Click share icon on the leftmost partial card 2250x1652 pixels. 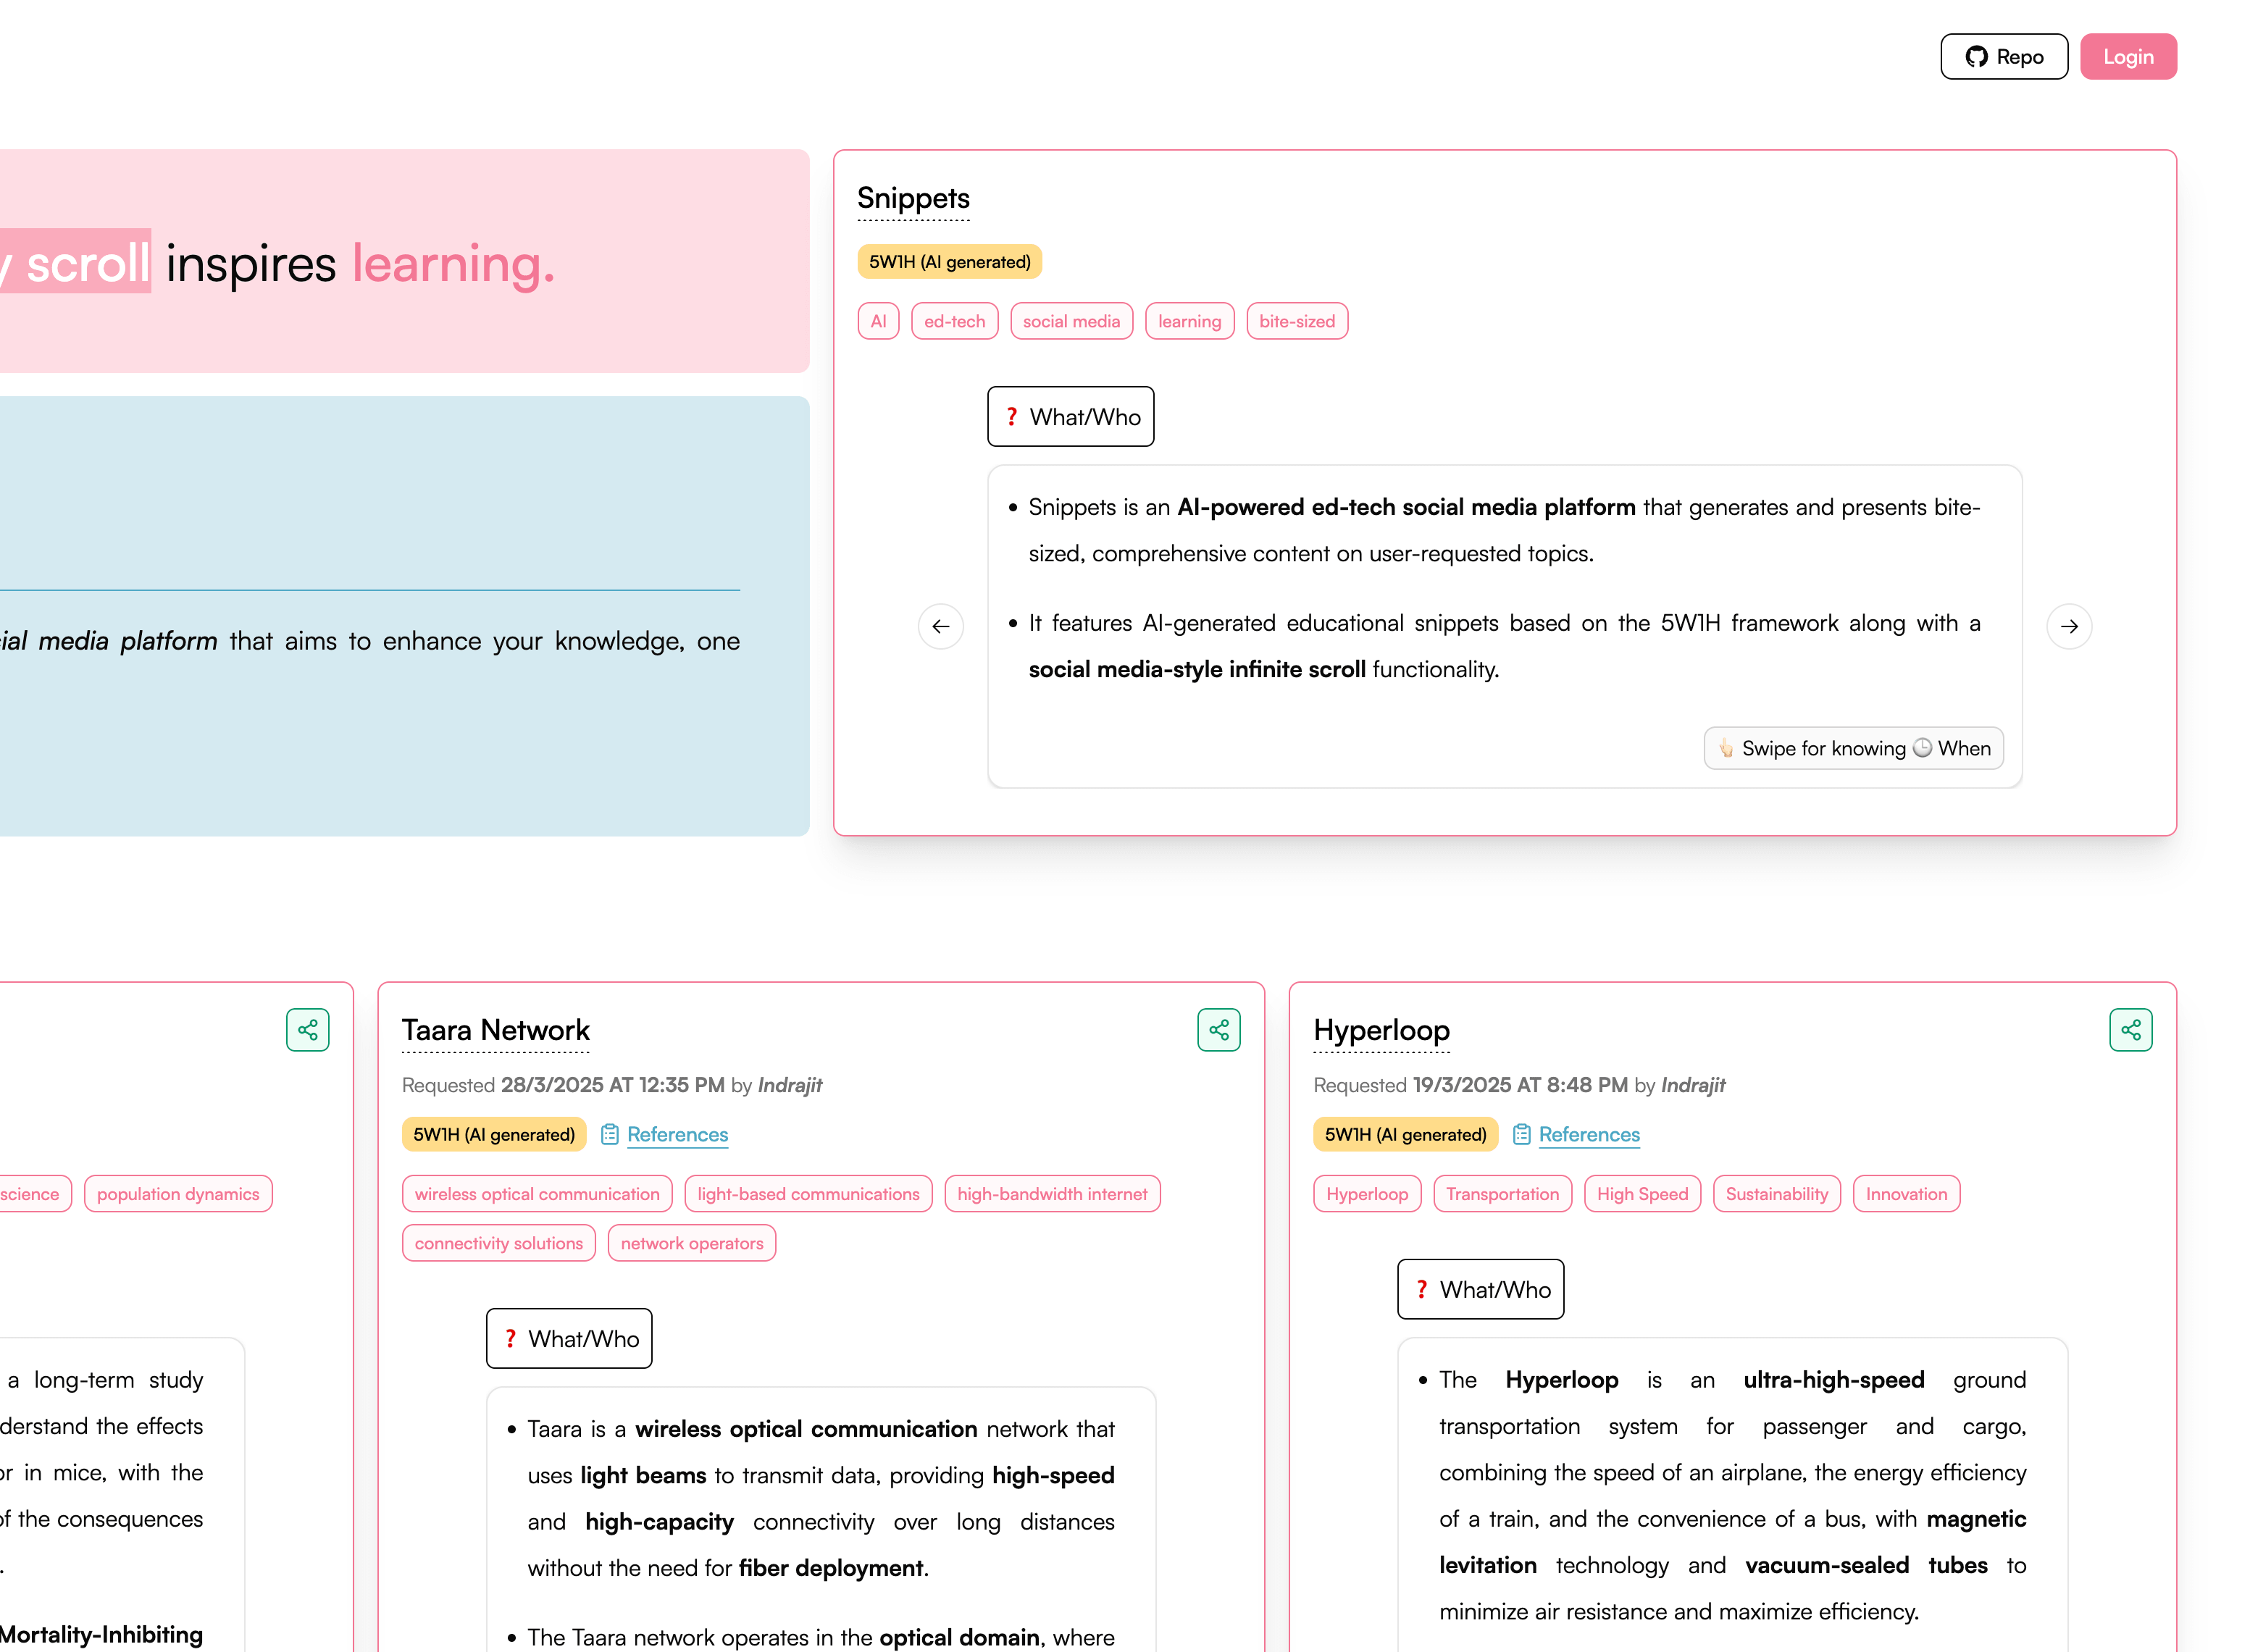(307, 1030)
